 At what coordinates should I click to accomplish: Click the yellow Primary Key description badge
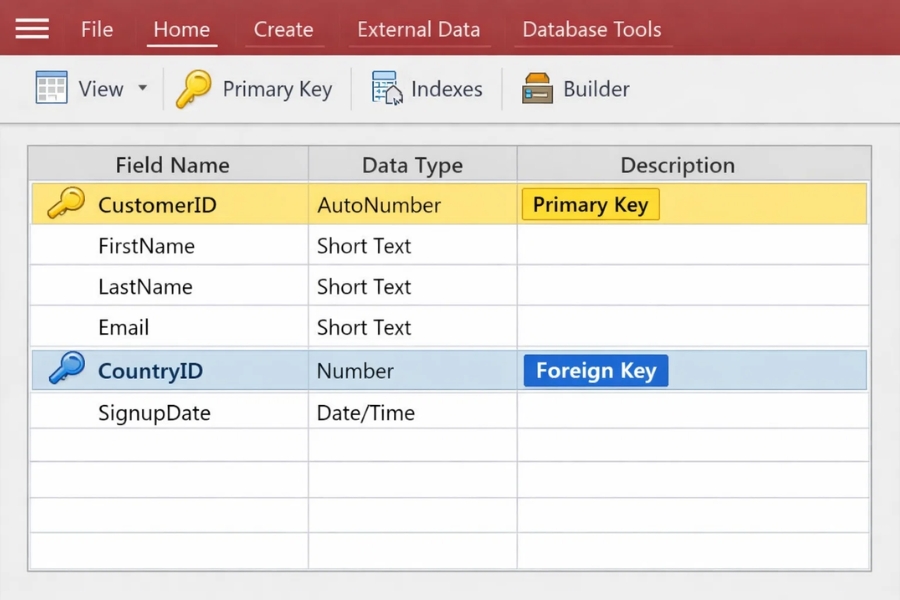click(590, 205)
